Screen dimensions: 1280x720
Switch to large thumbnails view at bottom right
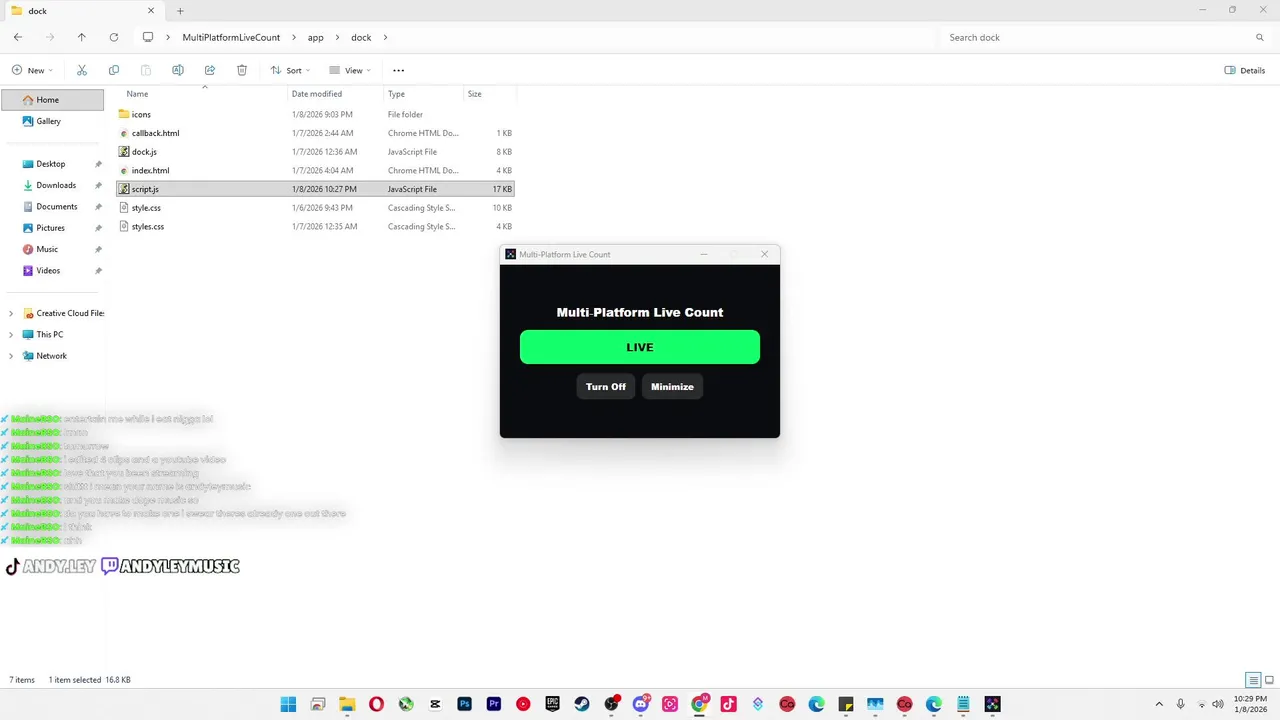[x=1268, y=680]
